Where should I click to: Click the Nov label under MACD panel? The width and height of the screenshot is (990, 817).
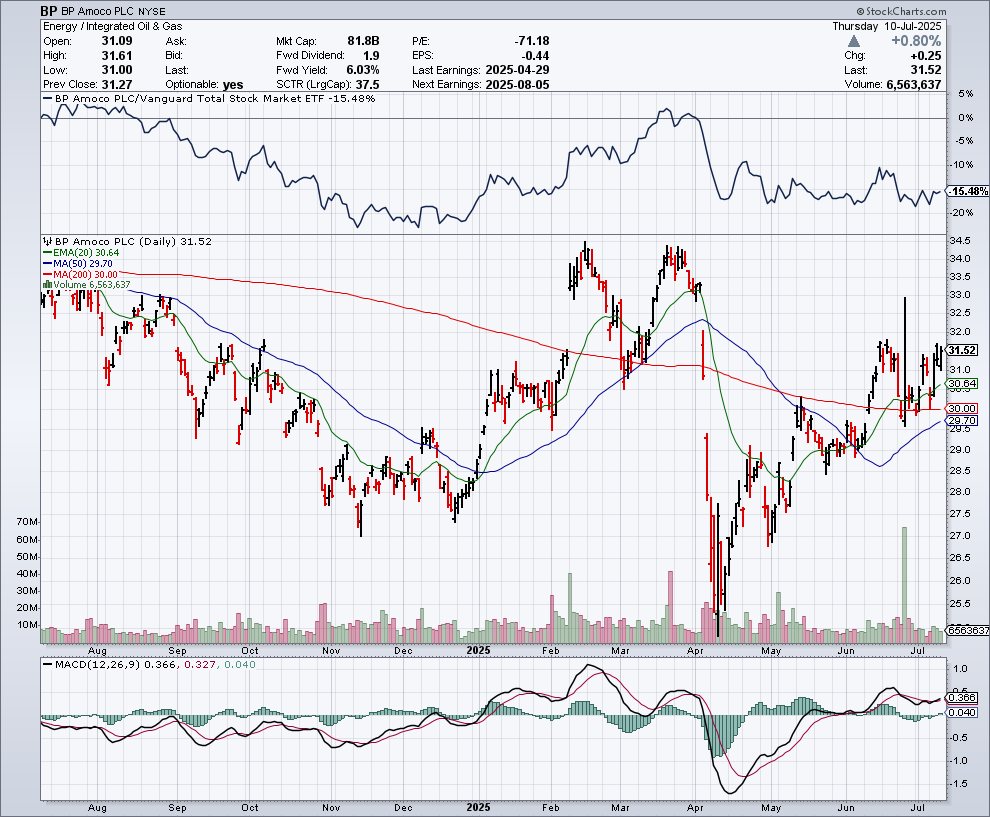(x=331, y=808)
